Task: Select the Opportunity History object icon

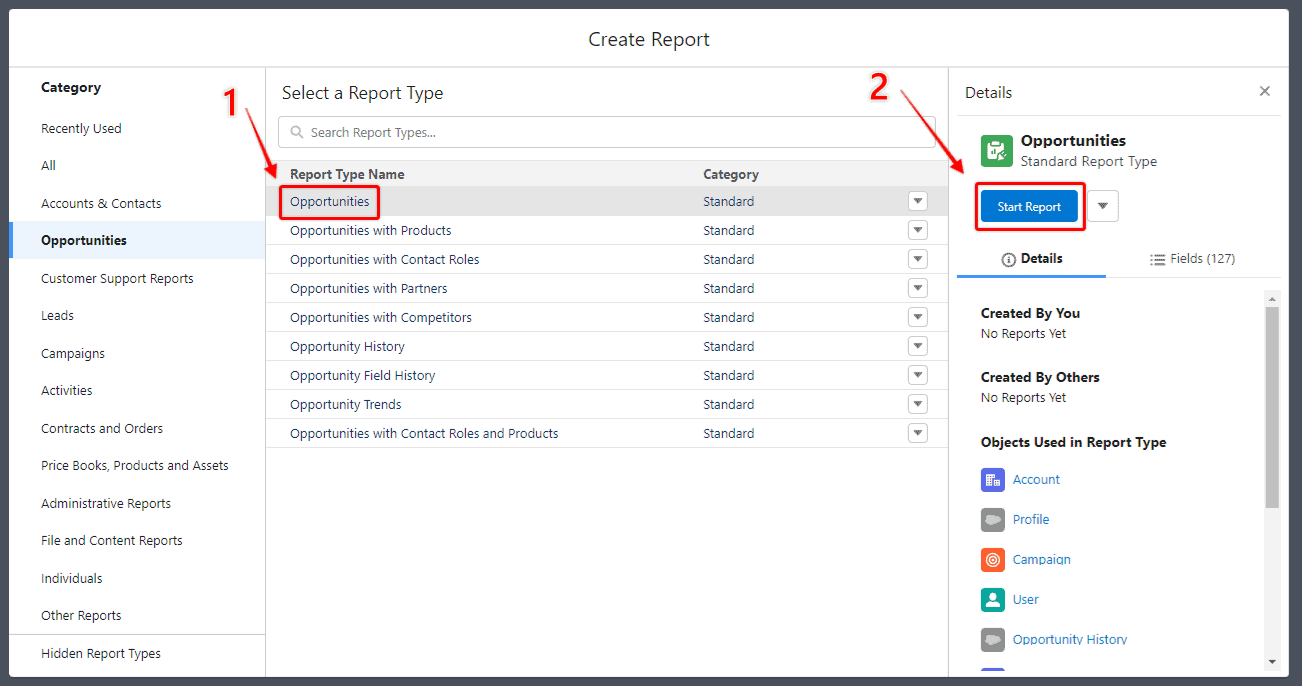Action: tap(993, 639)
